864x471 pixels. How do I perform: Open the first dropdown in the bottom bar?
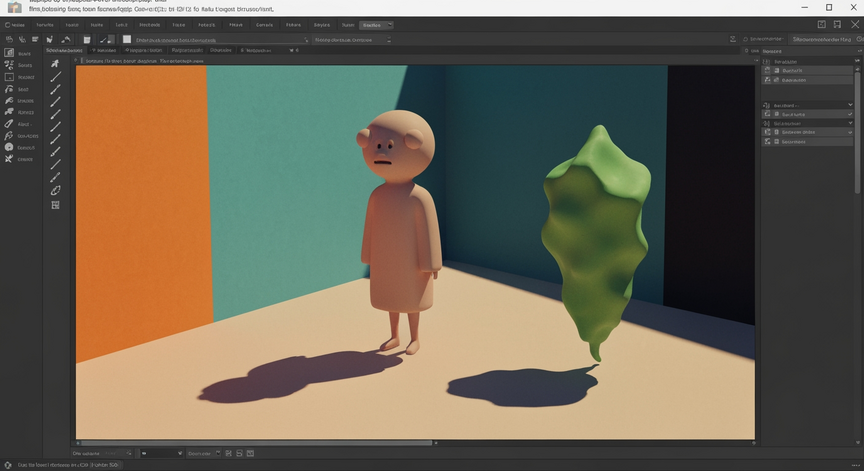[161, 453]
